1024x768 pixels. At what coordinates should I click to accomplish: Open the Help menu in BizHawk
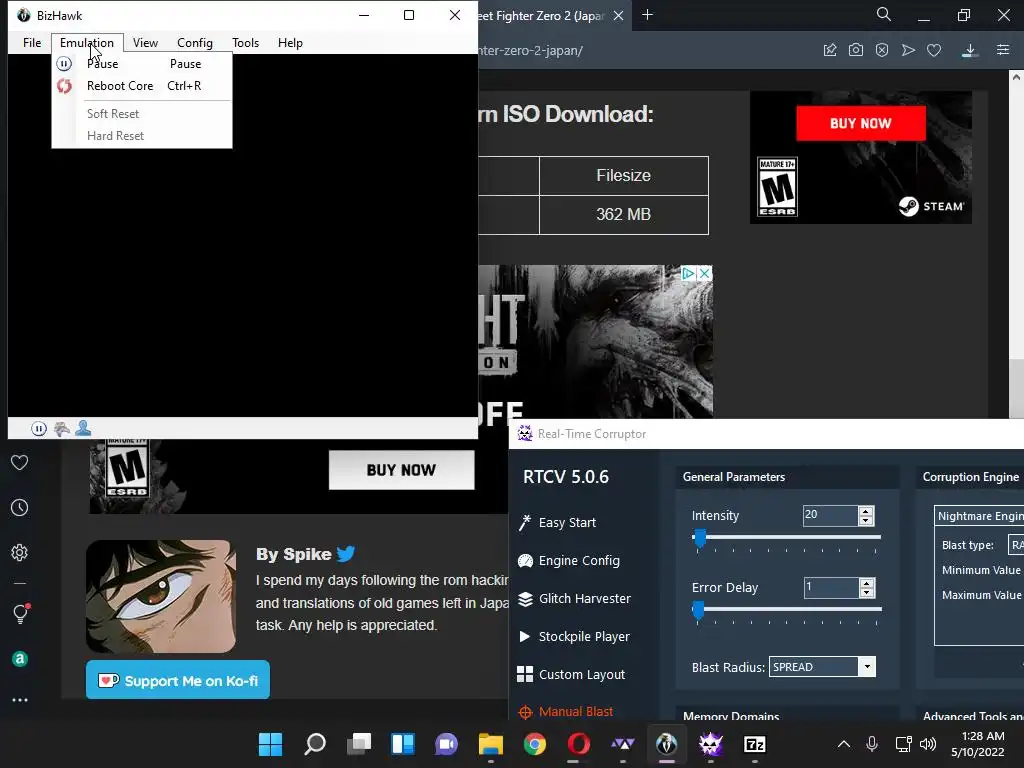coord(290,42)
